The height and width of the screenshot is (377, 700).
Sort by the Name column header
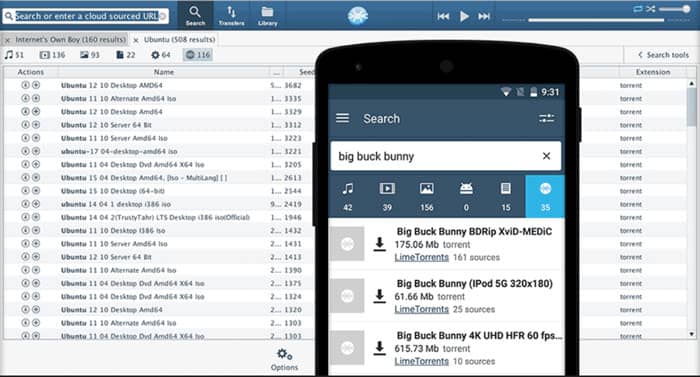163,72
